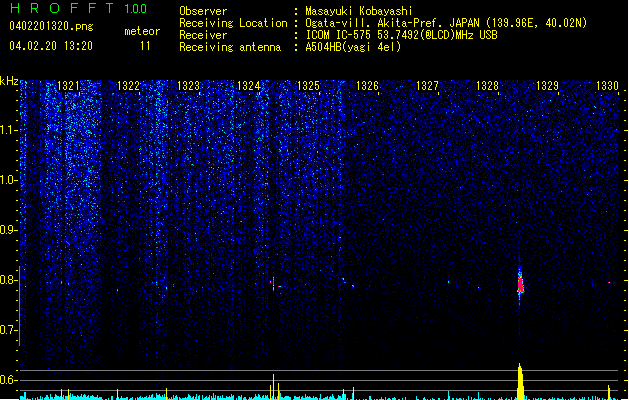
Task: Click the Ogata-vill. Akita-Pref. JAPAN coordinates text
Action: coord(446,23)
